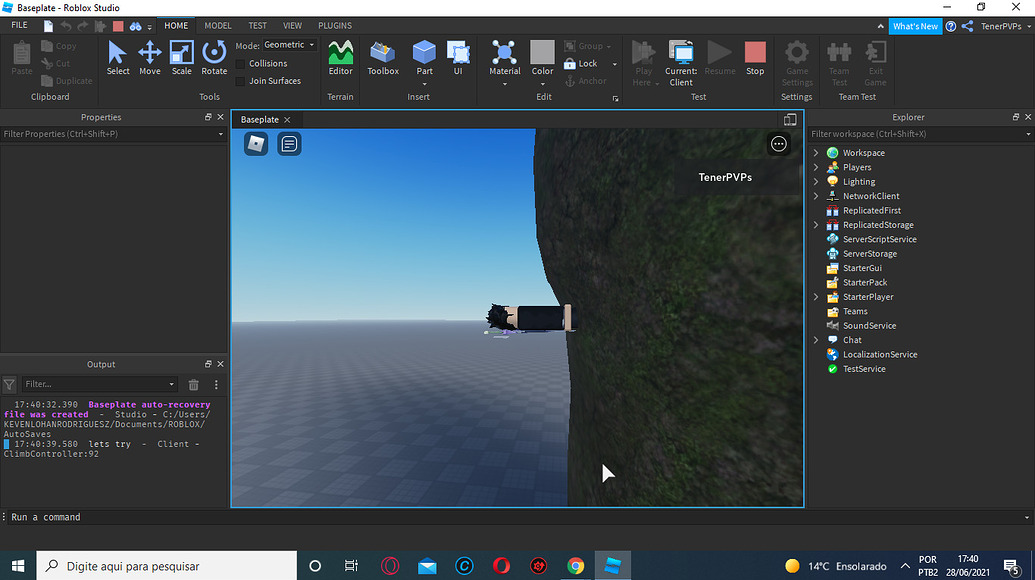This screenshot has height=580, width=1035.
Task: Open the Roblox menu icon in viewport
Action: (x=256, y=144)
